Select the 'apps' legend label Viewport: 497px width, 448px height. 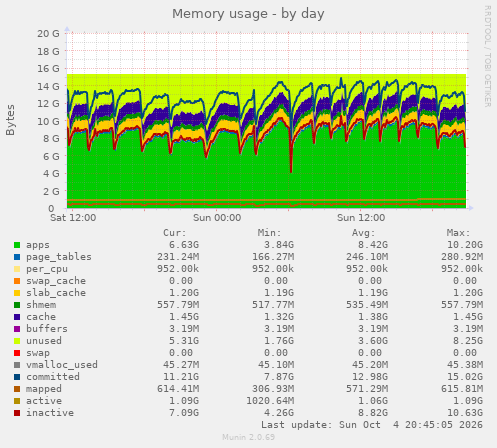coord(38,245)
